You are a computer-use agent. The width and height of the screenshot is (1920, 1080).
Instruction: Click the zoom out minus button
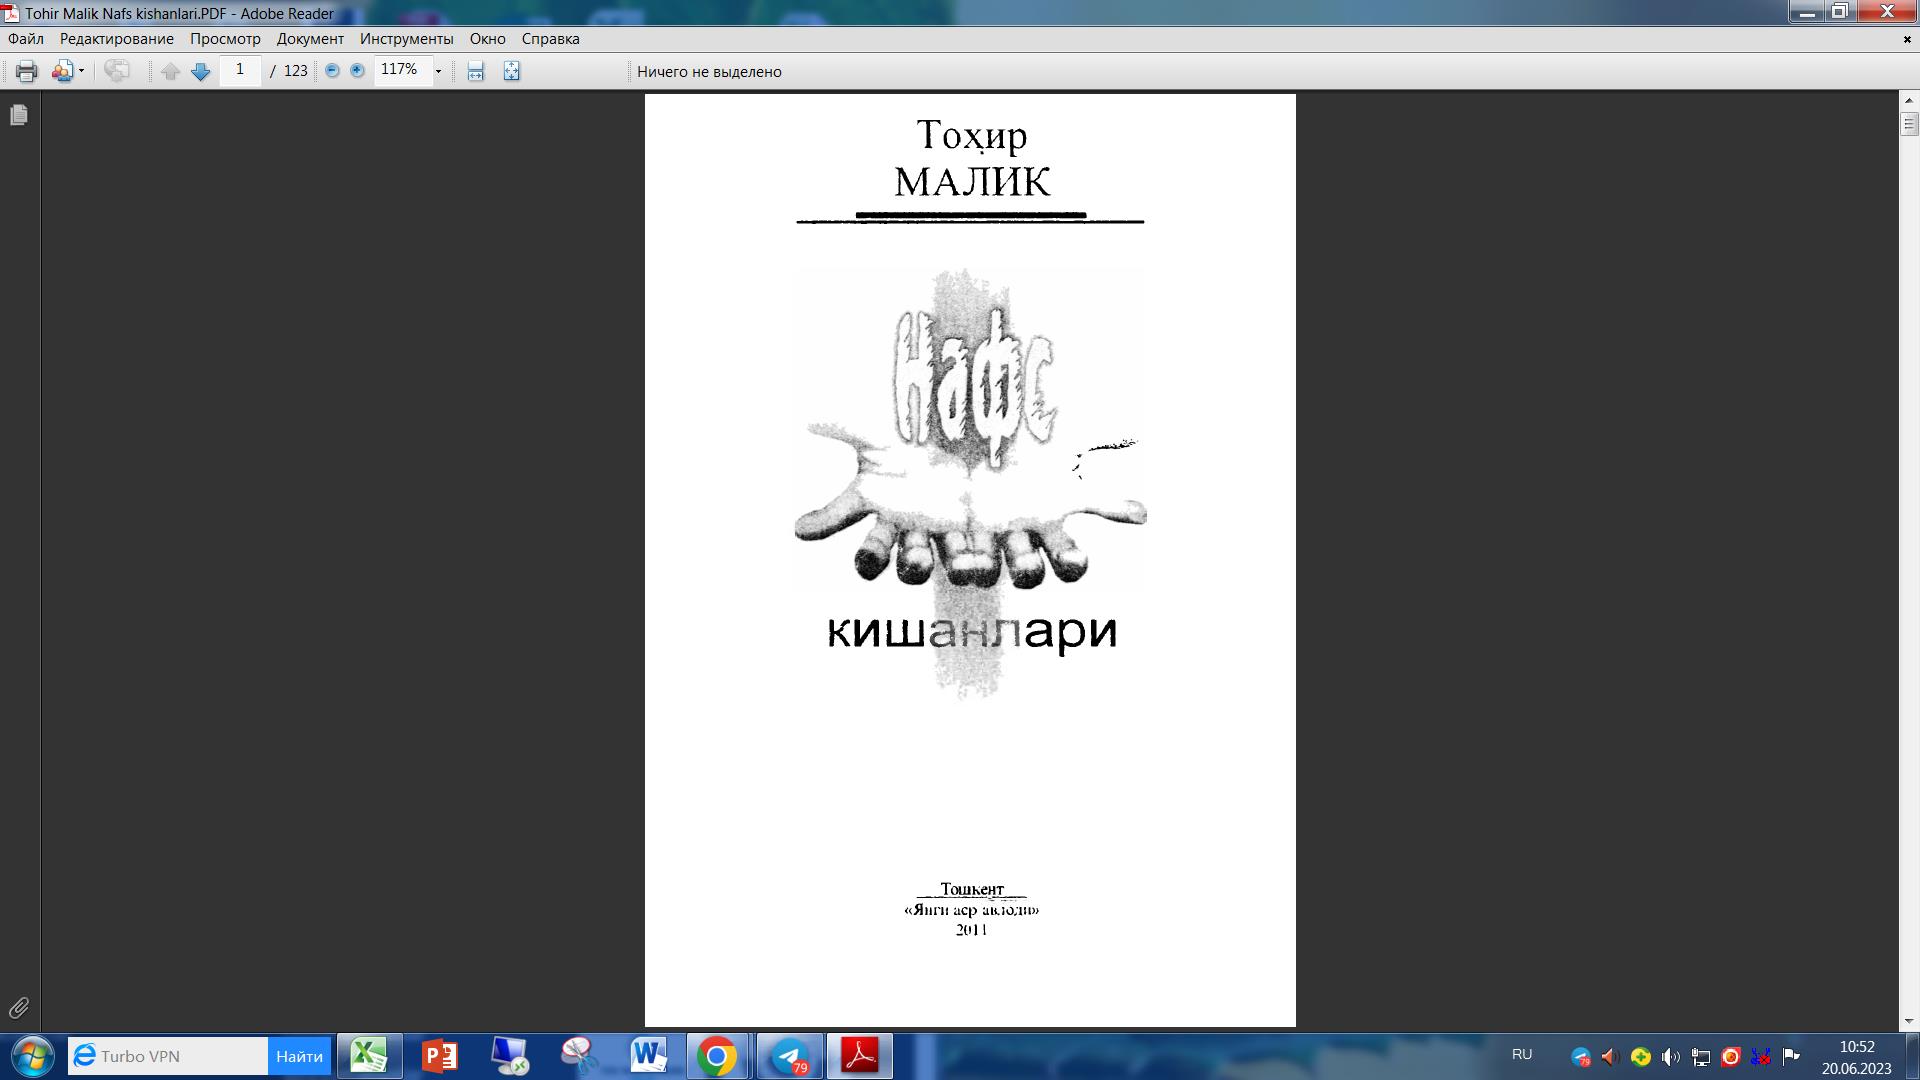pos(332,71)
